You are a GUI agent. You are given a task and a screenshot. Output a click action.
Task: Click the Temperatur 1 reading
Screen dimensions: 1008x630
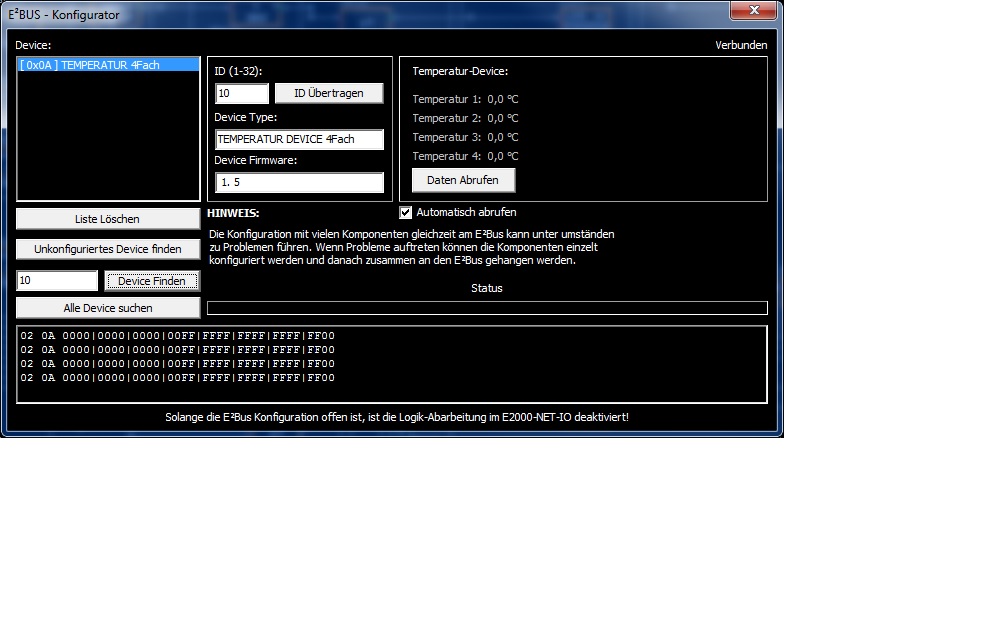465,99
